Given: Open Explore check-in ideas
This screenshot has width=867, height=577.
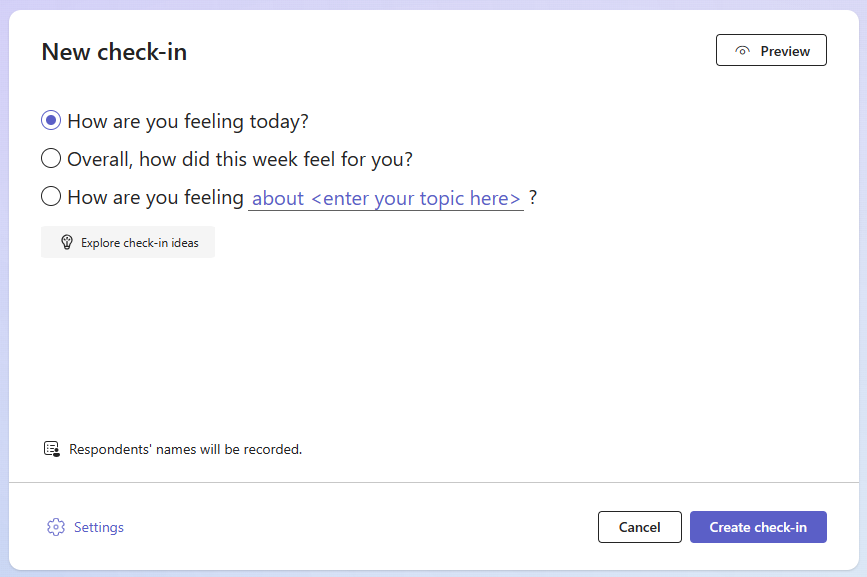Looking at the screenshot, I should click(128, 243).
